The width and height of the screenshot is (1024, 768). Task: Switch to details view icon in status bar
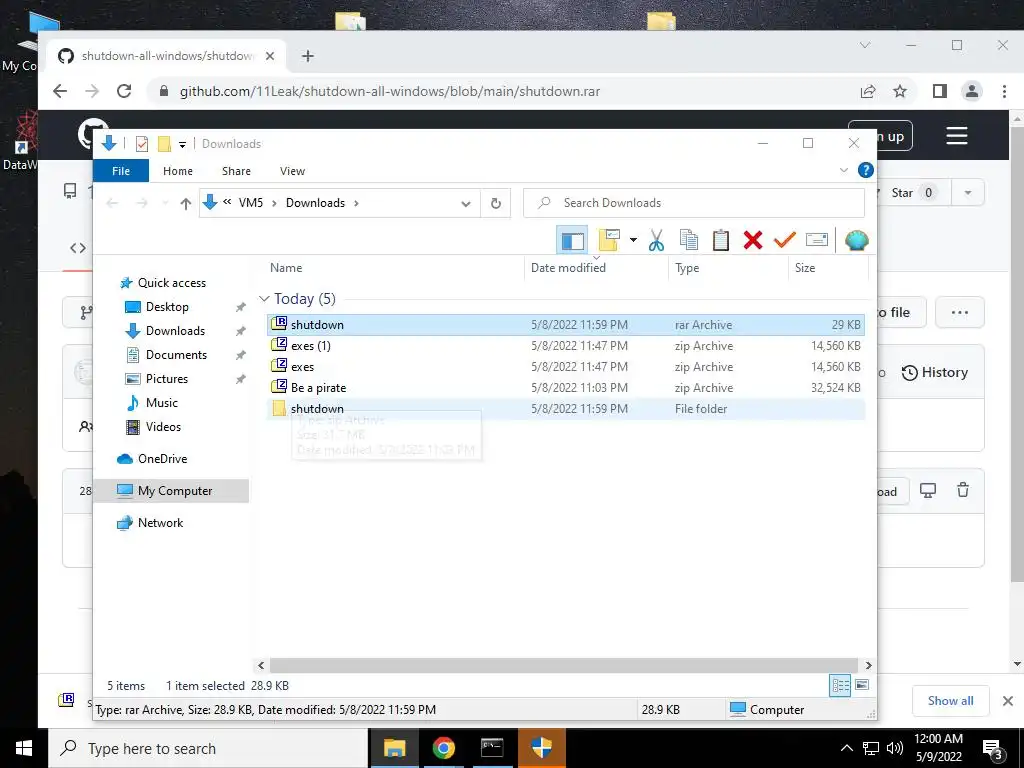click(840, 685)
